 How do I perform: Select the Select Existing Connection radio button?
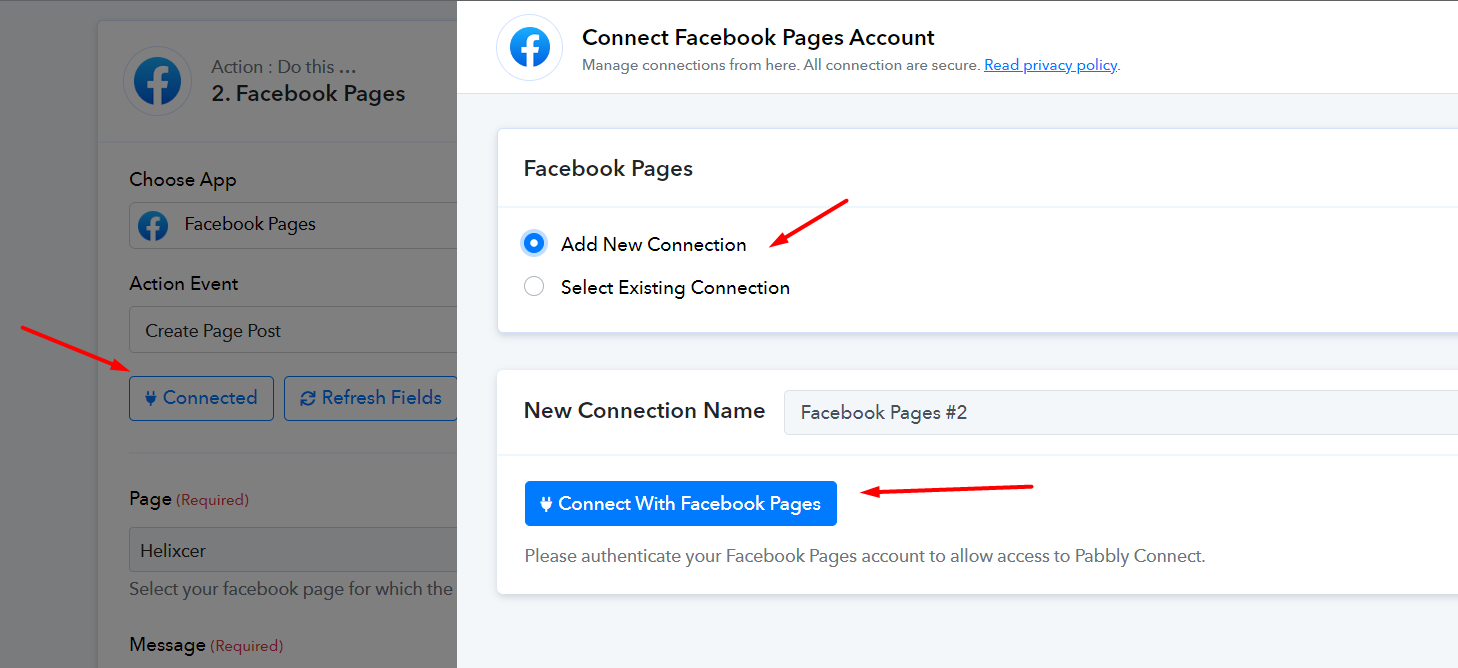534,287
